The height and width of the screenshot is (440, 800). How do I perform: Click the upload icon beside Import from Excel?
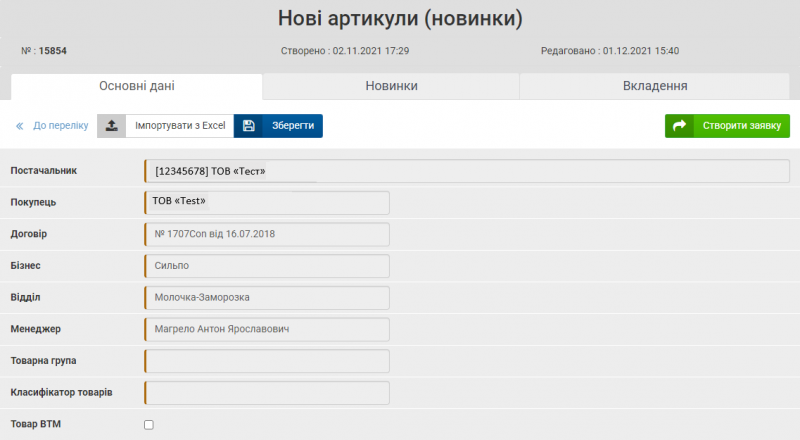pyautogui.click(x=112, y=126)
